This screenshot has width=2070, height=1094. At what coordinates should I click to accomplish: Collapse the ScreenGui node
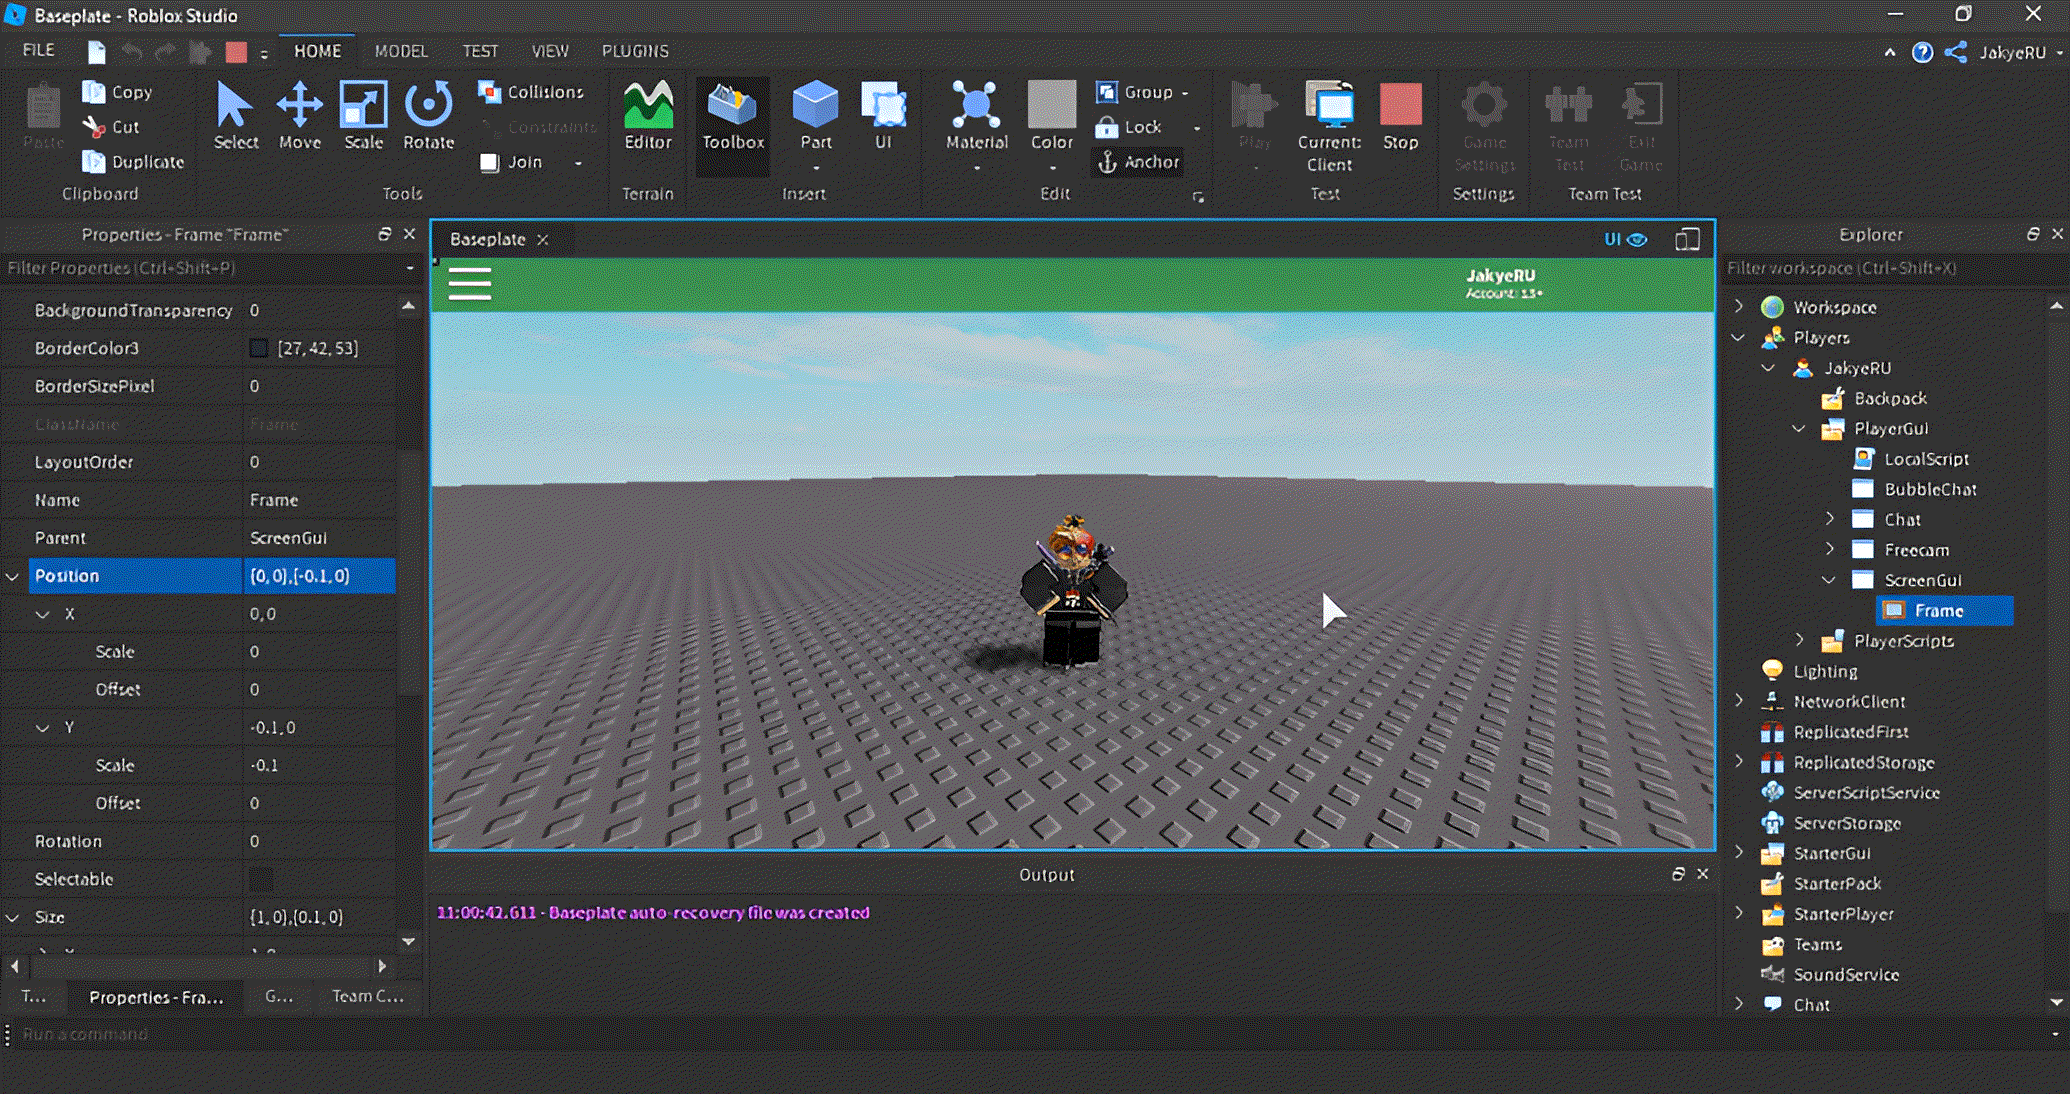pyautogui.click(x=1829, y=580)
